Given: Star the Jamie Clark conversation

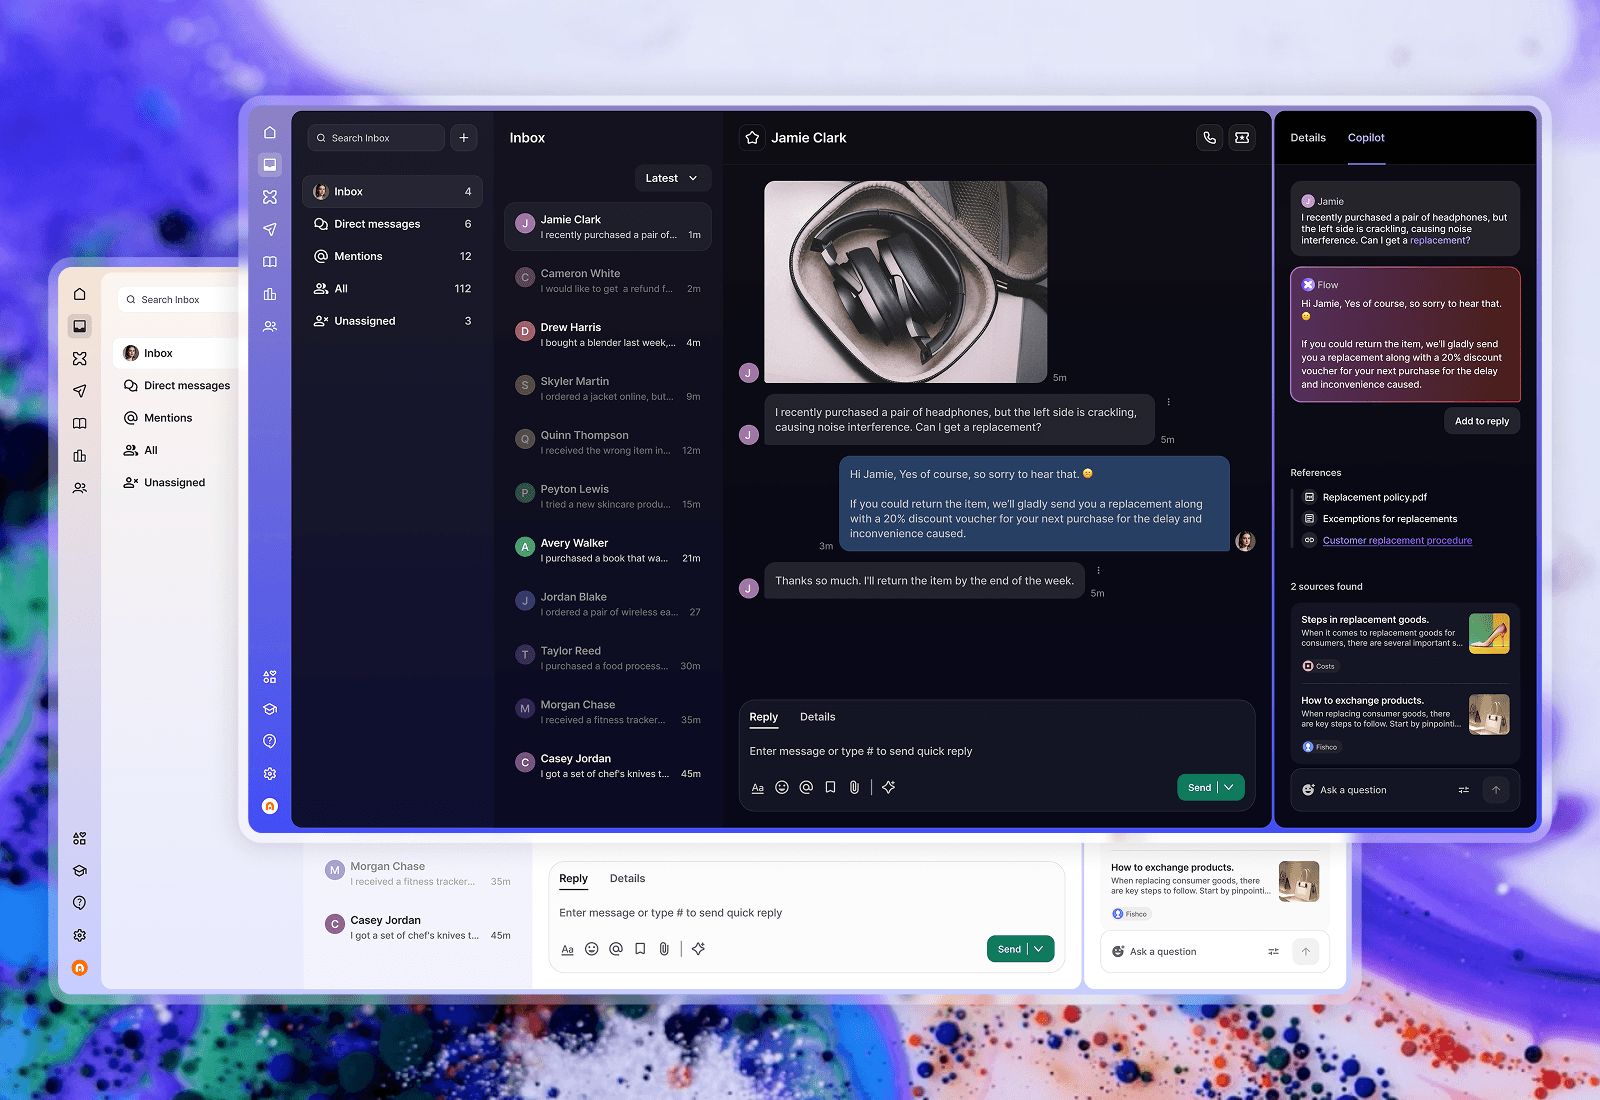Looking at the screenshot, I should (x=752, y=138).
